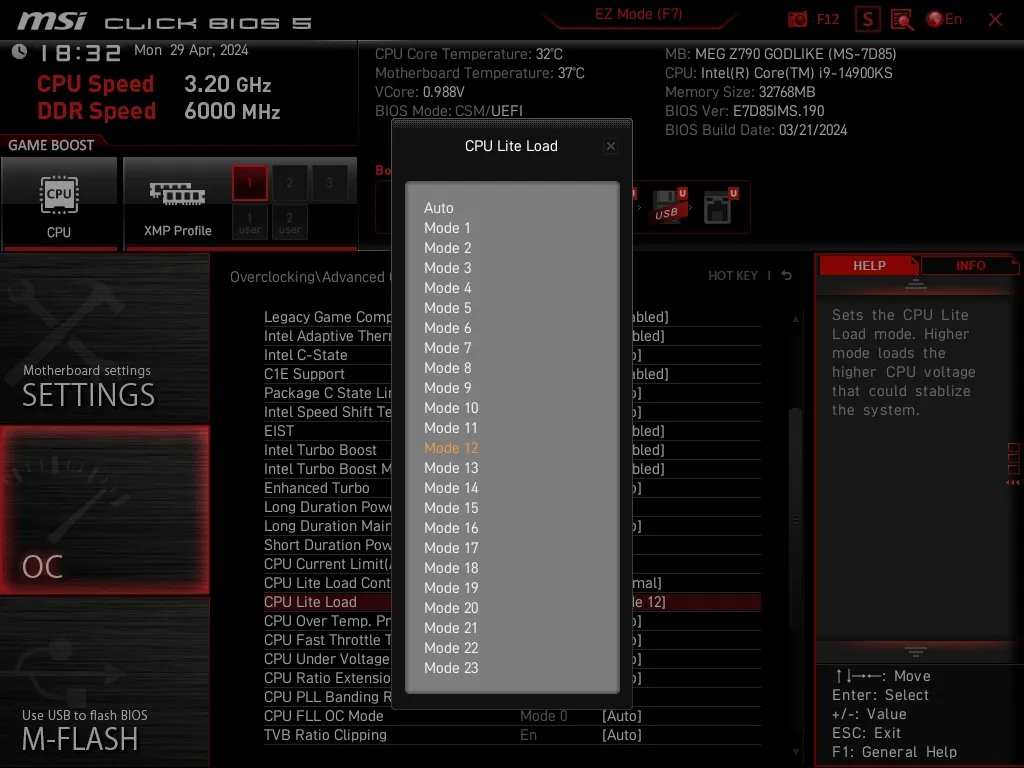Click the help panel bottom collapse handle
1024x768 pixels.
point(916,651)
